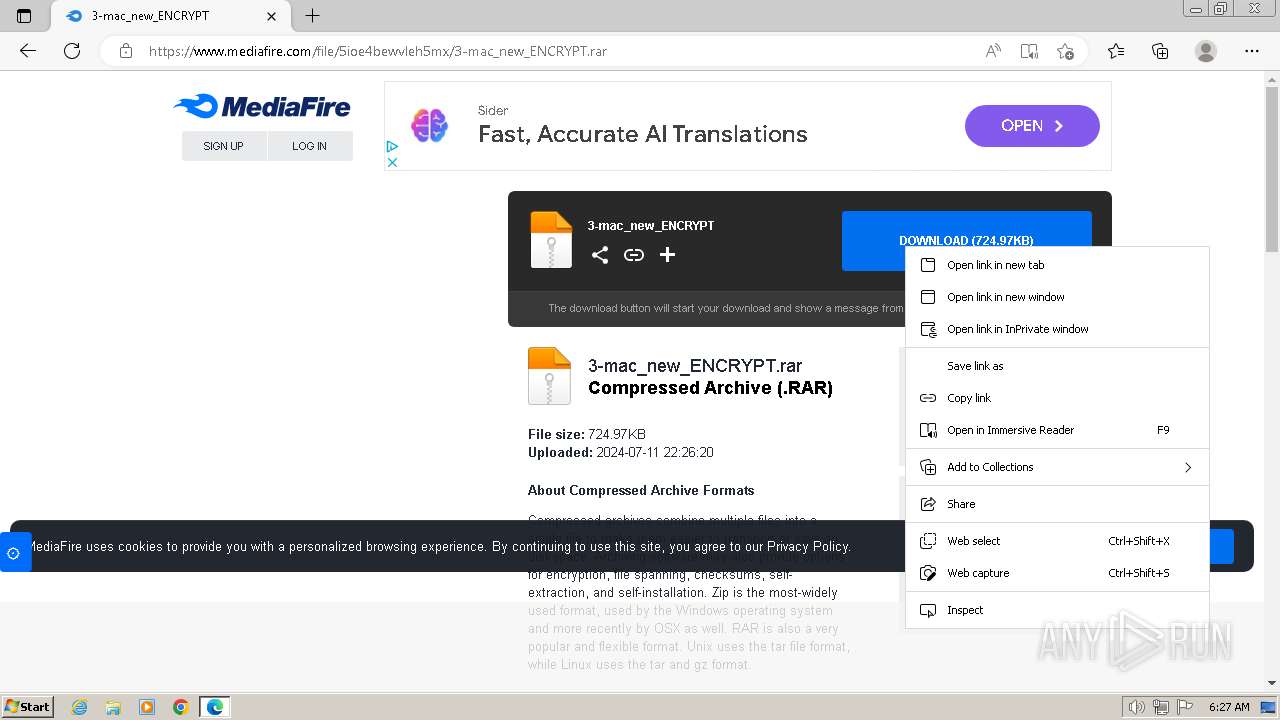1280x720 pixels.
Task: Select Web capture option
Action: click(x=1057, y=573)
